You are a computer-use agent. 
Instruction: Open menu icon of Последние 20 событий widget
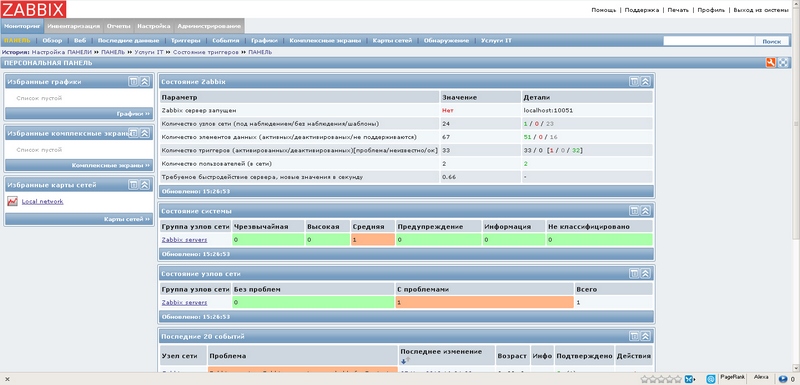[x=634, y=337]
